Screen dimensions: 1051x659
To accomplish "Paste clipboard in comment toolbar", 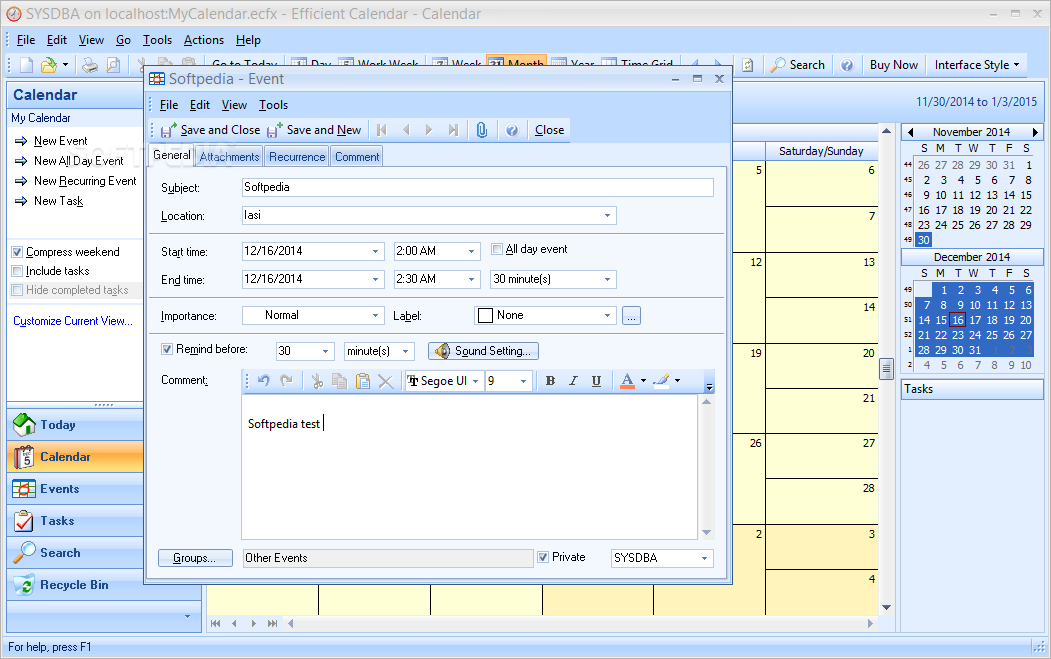I will [363, 381].
